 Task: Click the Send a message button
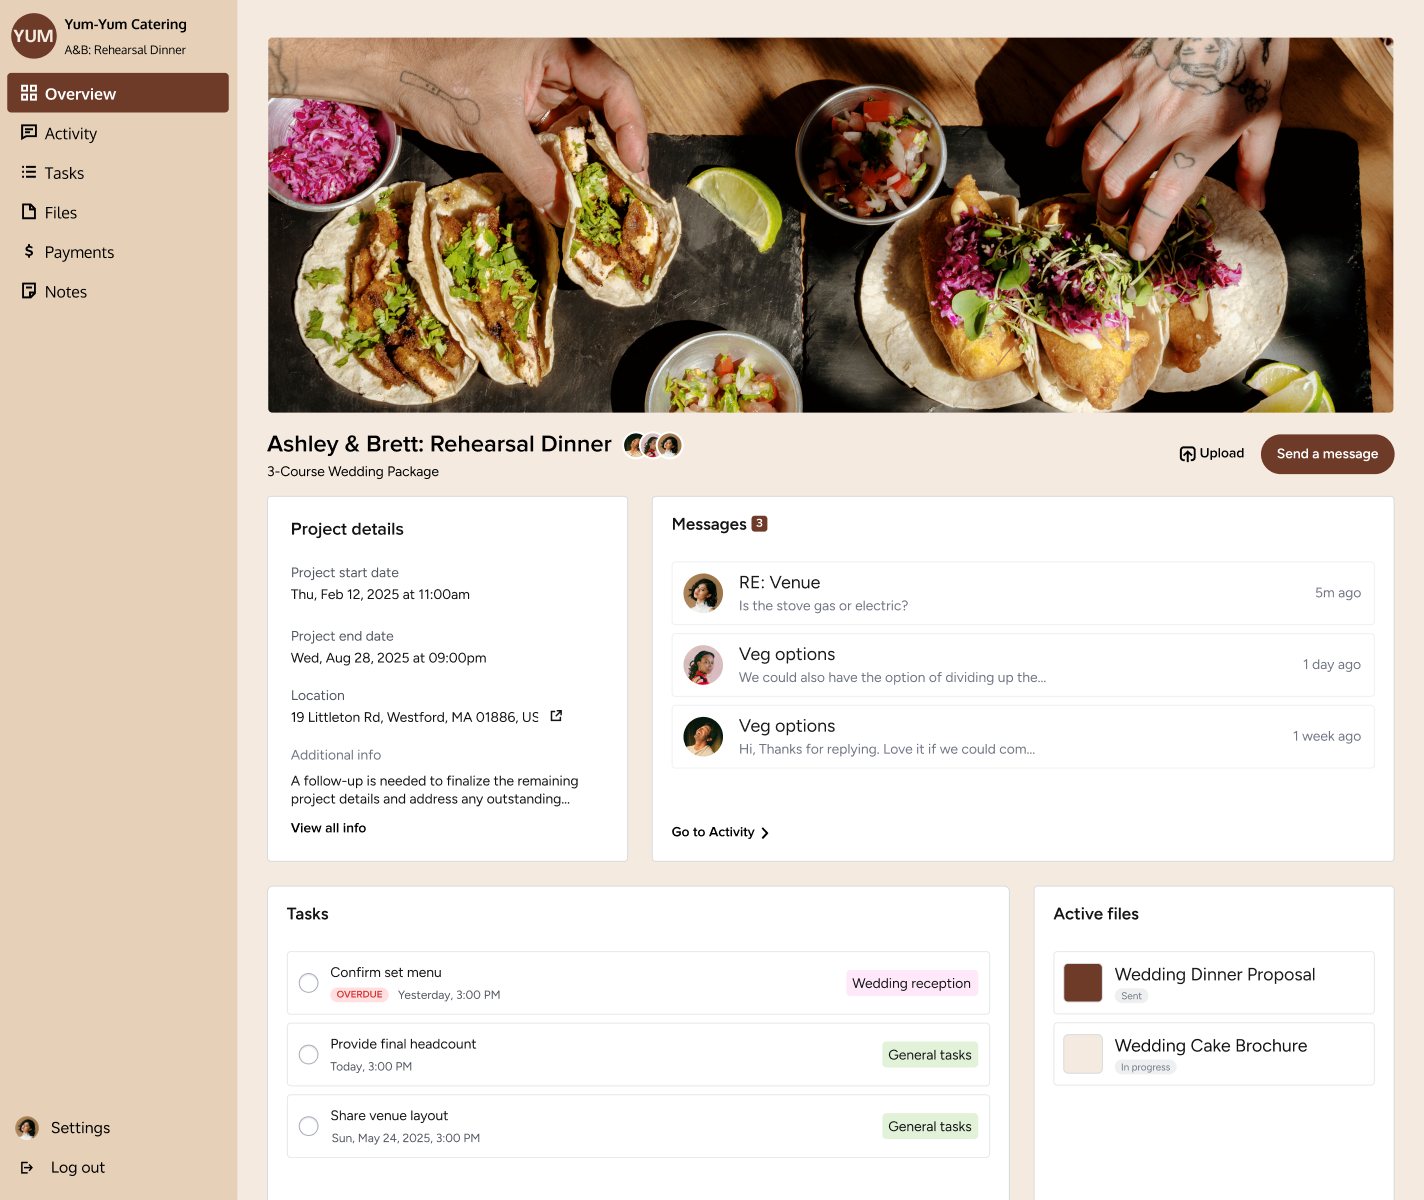pyautogui.click(x=1327, y=454)
